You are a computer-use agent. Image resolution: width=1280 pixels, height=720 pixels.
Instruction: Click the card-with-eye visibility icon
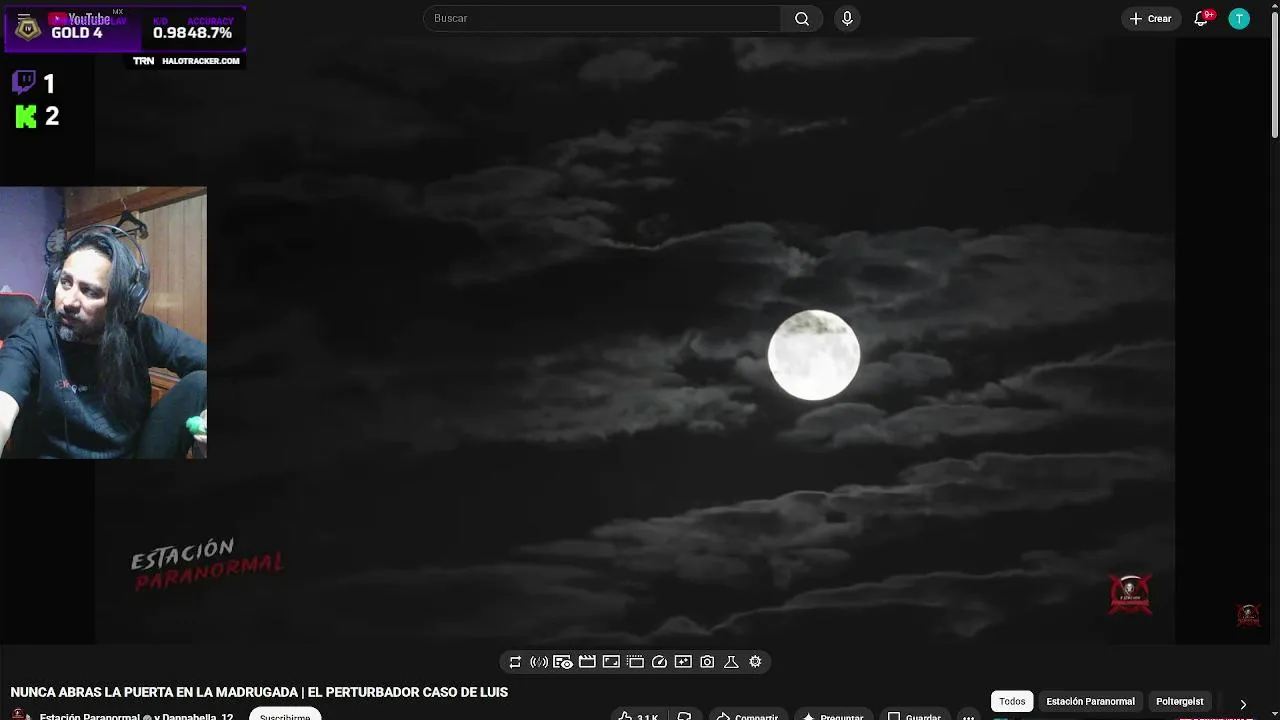click(563, 662)
